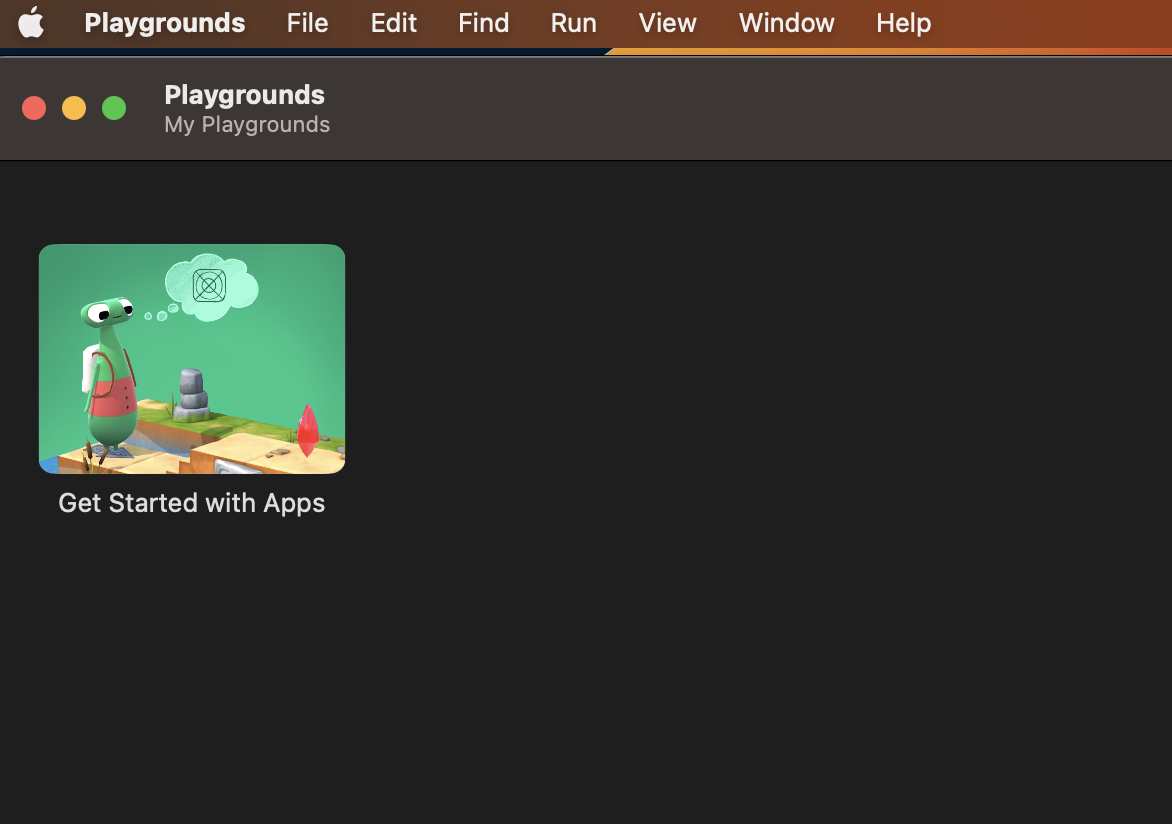
Task: Select the 'Get Started with Apps' label
Action: (191, 503)
